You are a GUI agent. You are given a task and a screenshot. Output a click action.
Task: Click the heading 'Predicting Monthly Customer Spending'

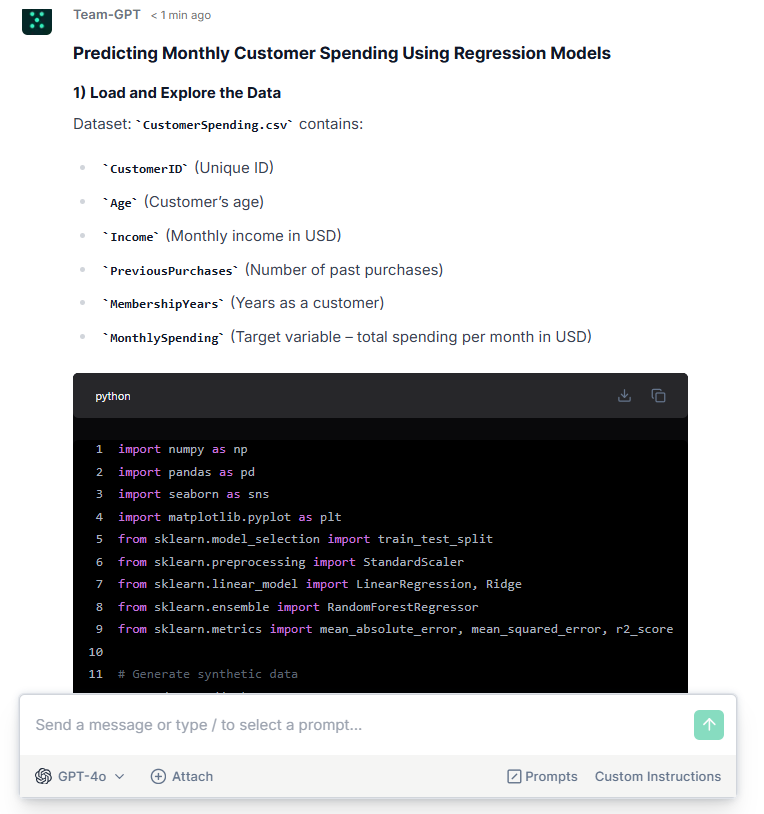click(342, 53)
